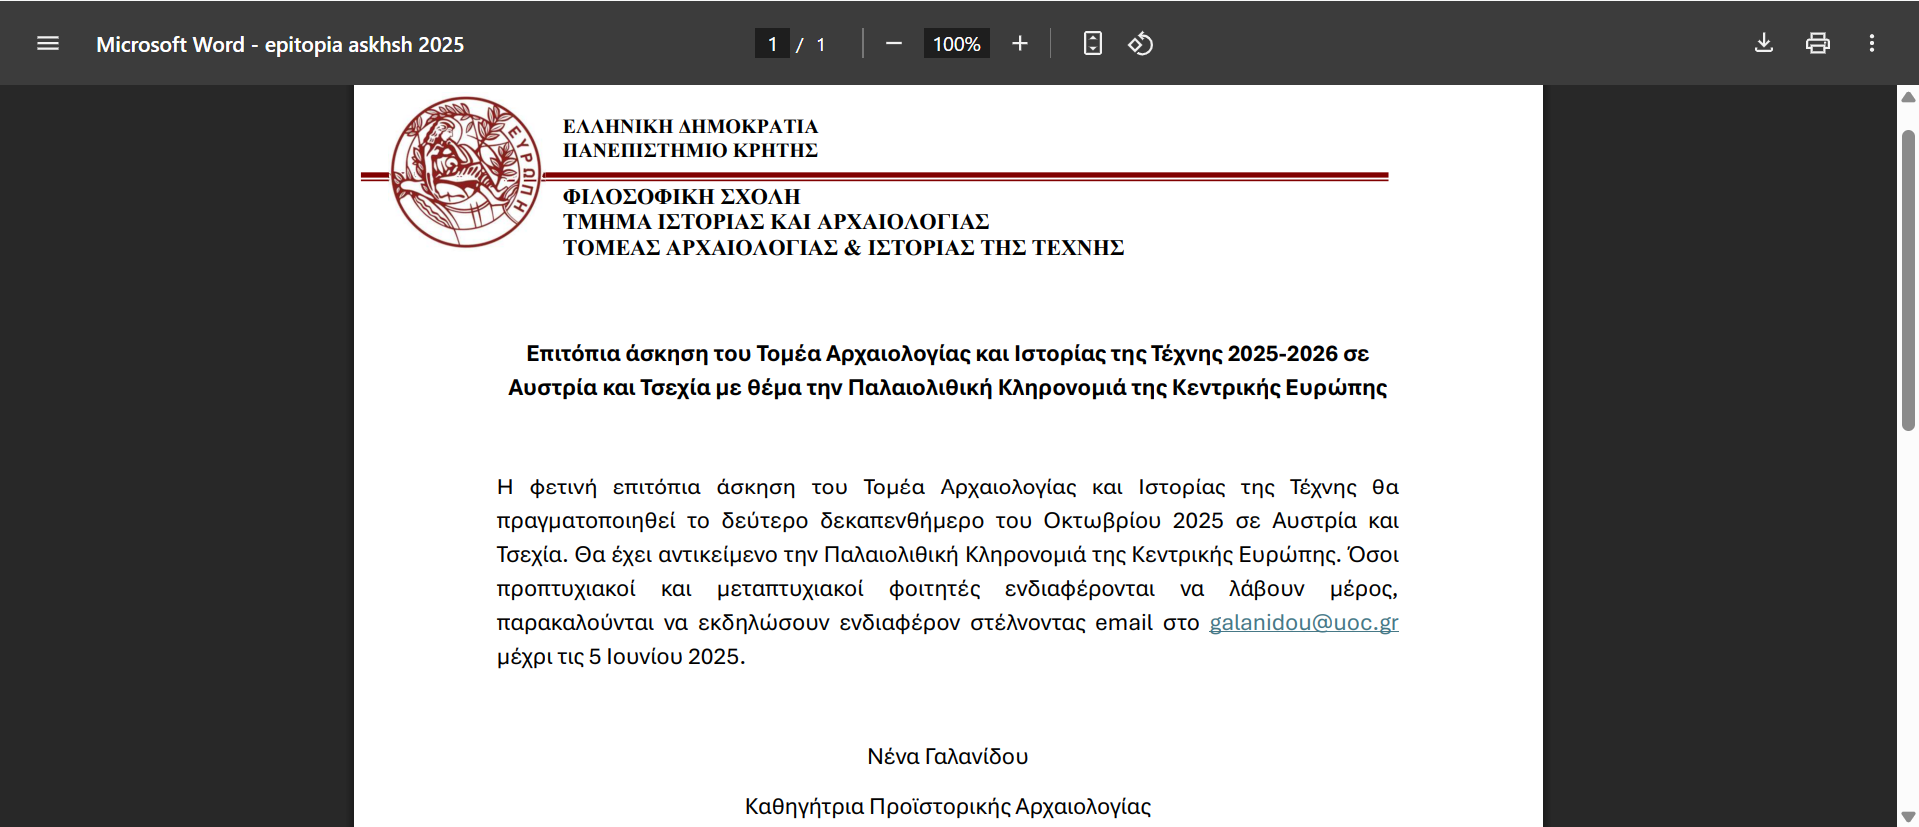
Task: Click the scrollbar up arrow
Action: 1908,97
